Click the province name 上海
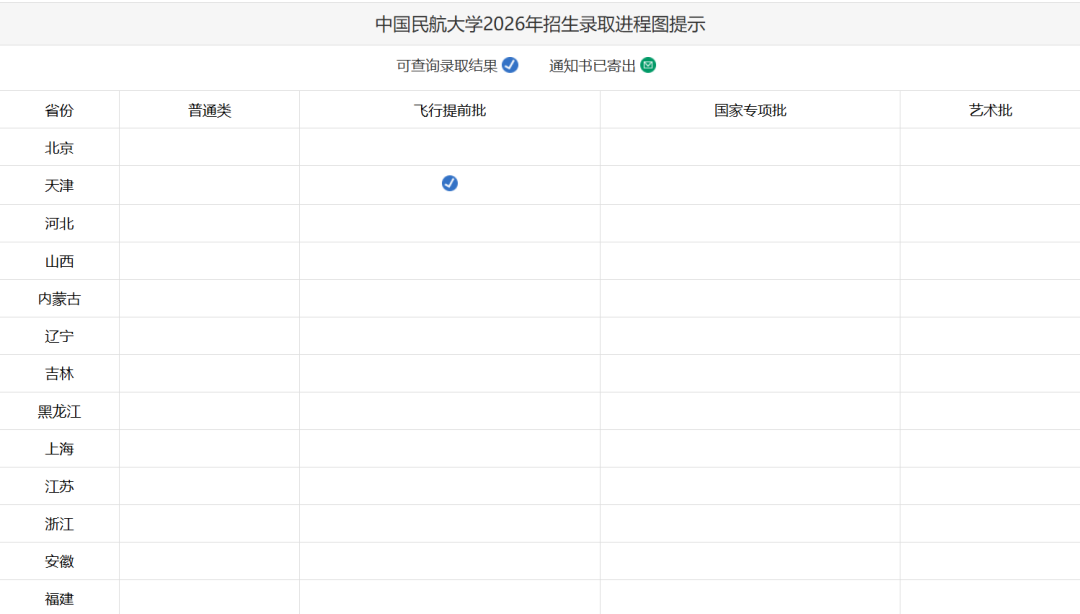The width and height of the screenshot is (1080, 614). pyautogui.click(x=59, y=449)
